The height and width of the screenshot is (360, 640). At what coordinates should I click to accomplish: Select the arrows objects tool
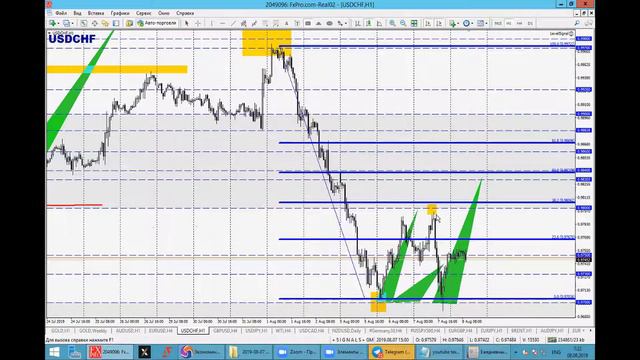click(340, 23)
